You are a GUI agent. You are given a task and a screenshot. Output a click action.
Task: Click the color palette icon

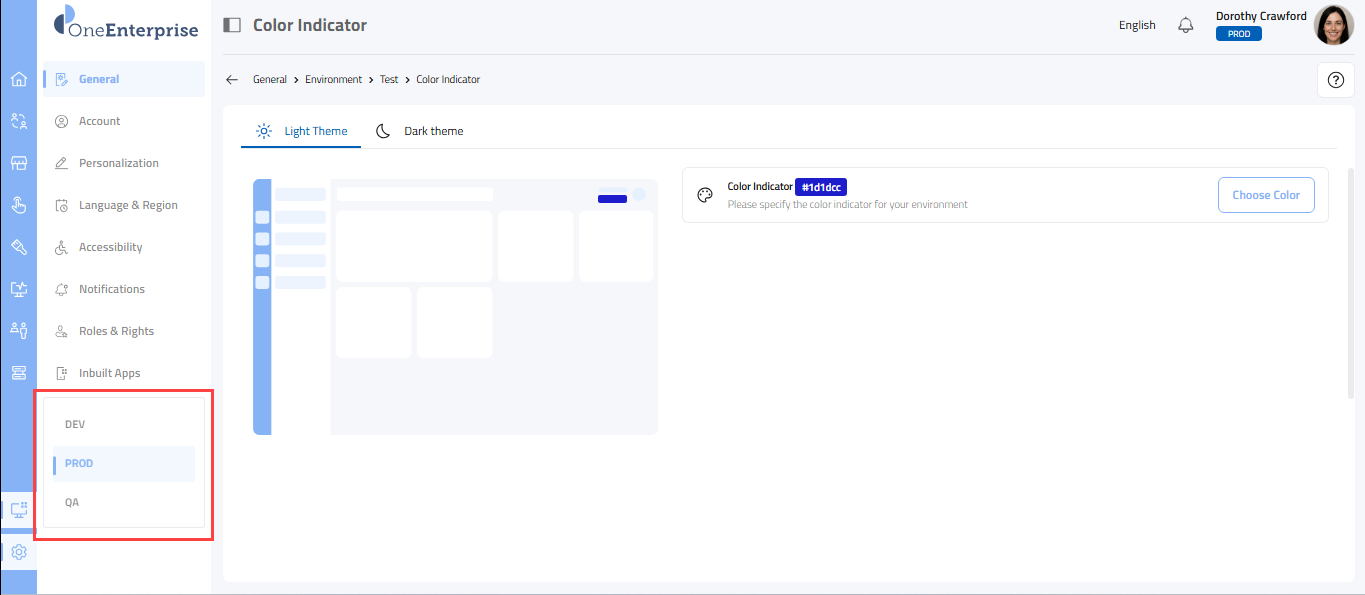click(705, 195)
